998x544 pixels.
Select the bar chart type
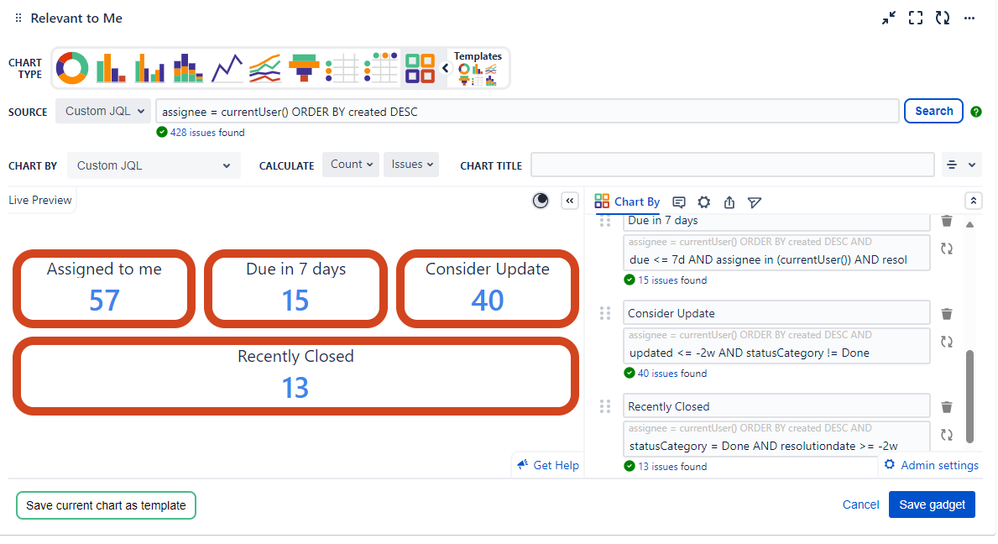(110, 68)
